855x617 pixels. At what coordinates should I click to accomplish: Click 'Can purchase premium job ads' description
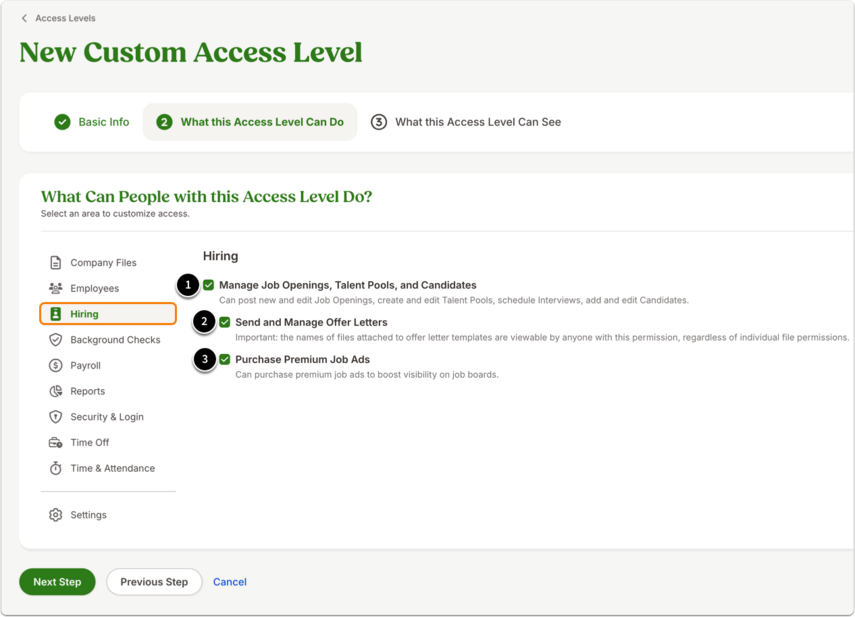[367, 374]
